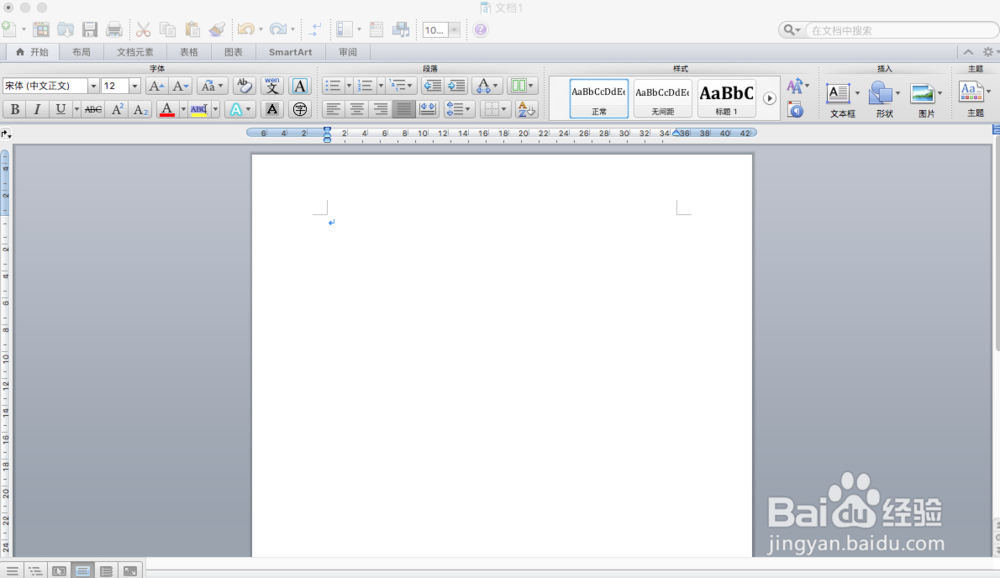Viewport: 1000px width, 578px height.
Task: Select the center alignment icon
Action: point(355,108)
